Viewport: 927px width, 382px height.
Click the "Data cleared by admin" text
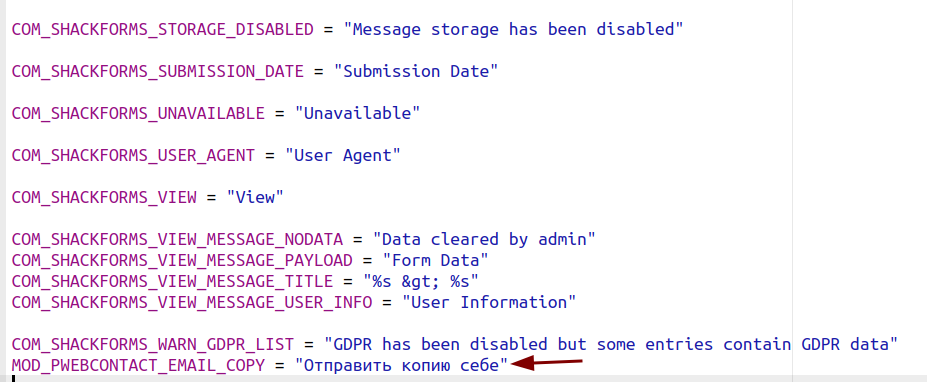[x=484, y=240]
